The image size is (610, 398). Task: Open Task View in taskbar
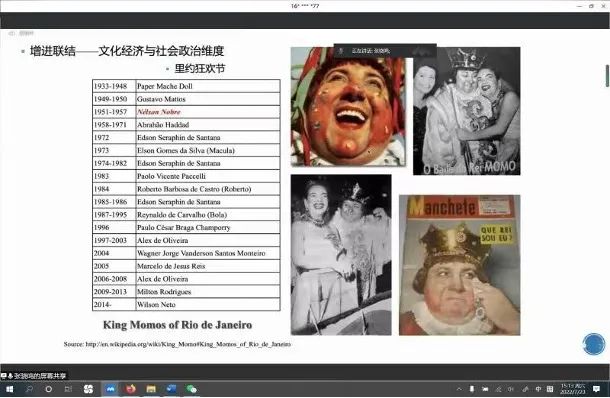pos(68,389)
